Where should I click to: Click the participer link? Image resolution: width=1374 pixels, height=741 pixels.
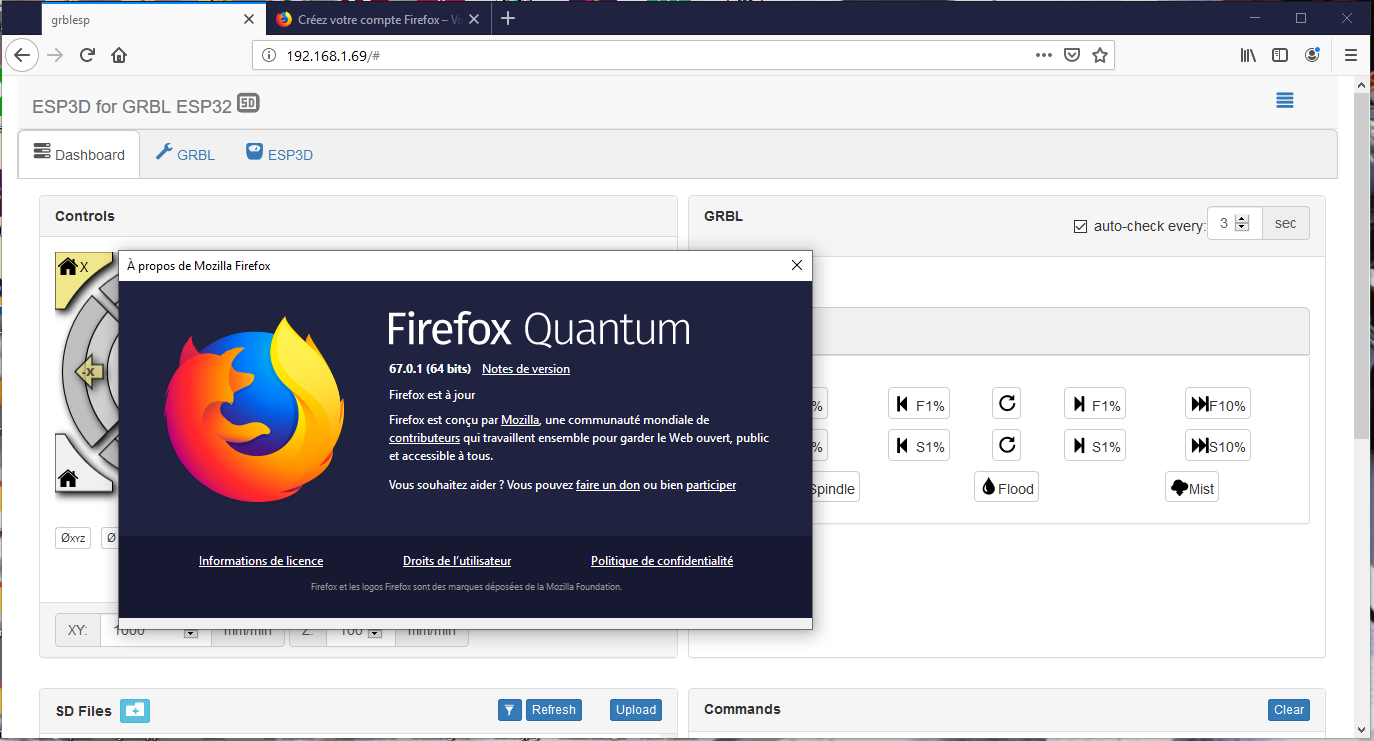click(x=711, y=485)
